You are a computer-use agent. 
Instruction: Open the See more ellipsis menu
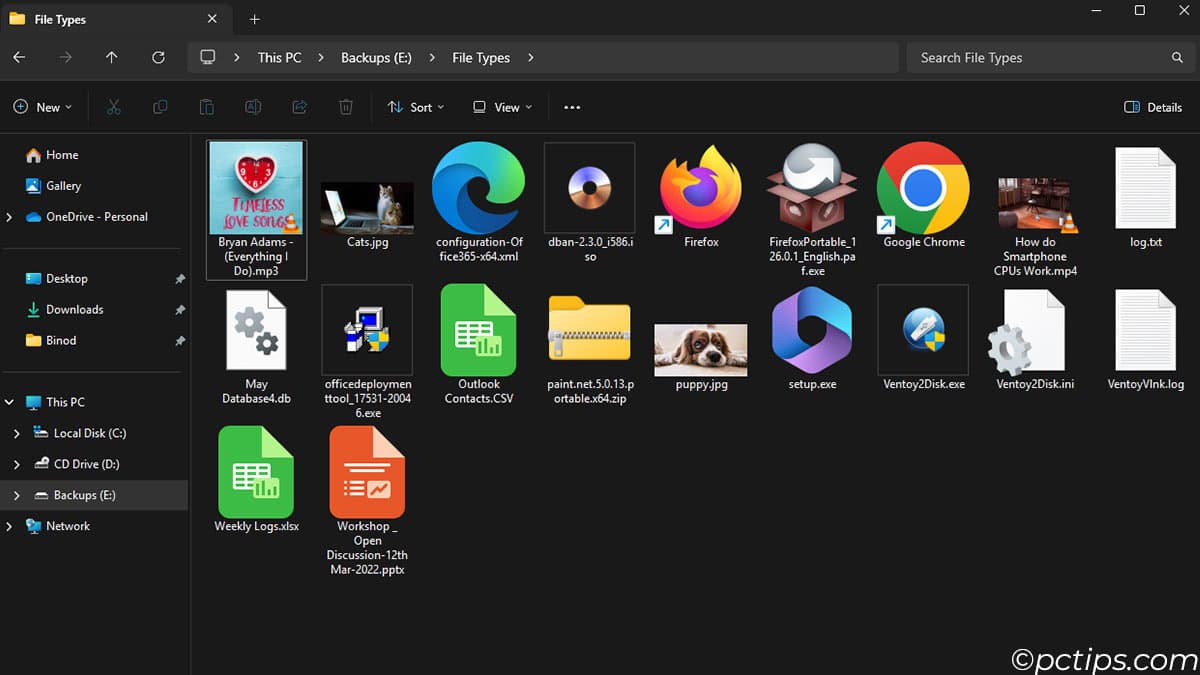[x=572, y=107]
